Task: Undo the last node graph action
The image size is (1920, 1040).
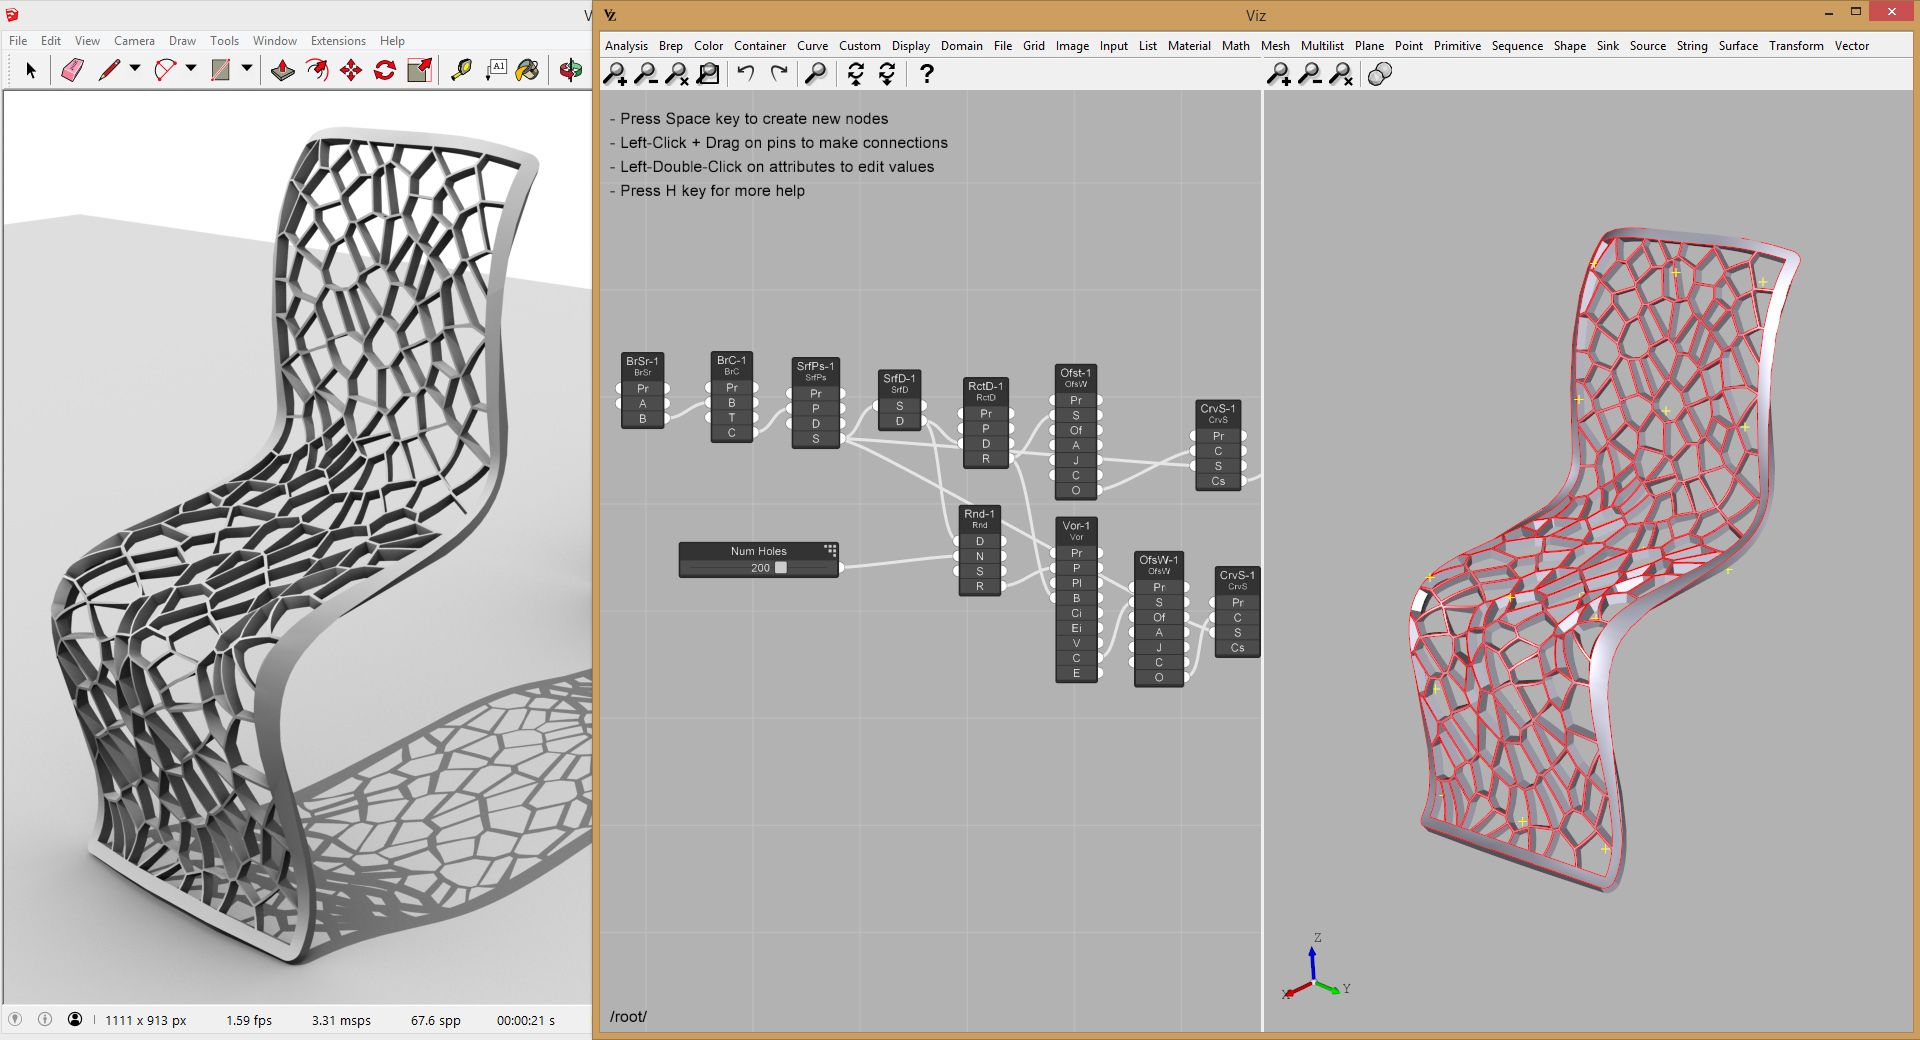Action: (x=746, y=74)
